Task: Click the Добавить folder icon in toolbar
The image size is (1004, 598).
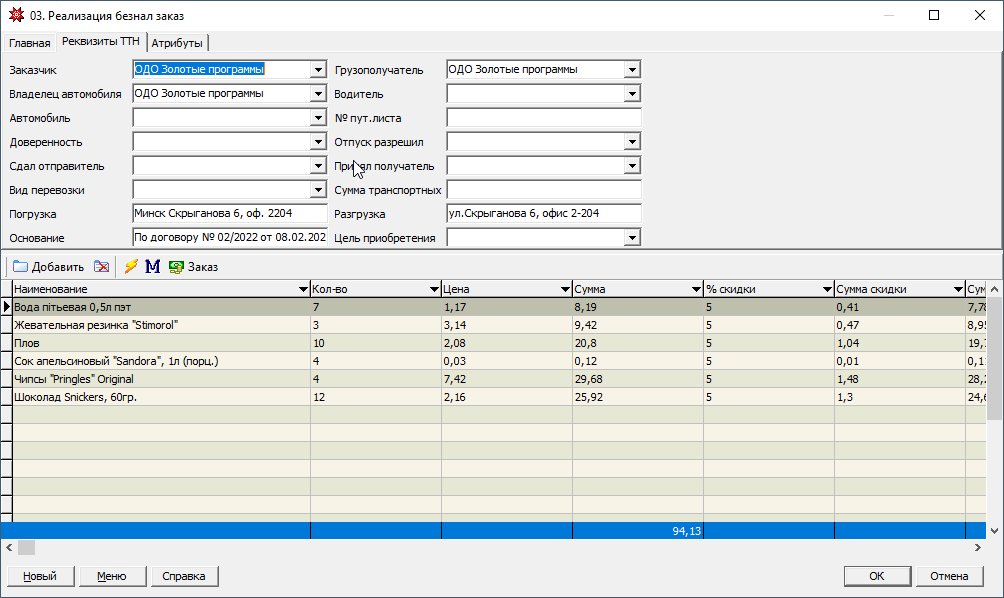Action: 20,267
